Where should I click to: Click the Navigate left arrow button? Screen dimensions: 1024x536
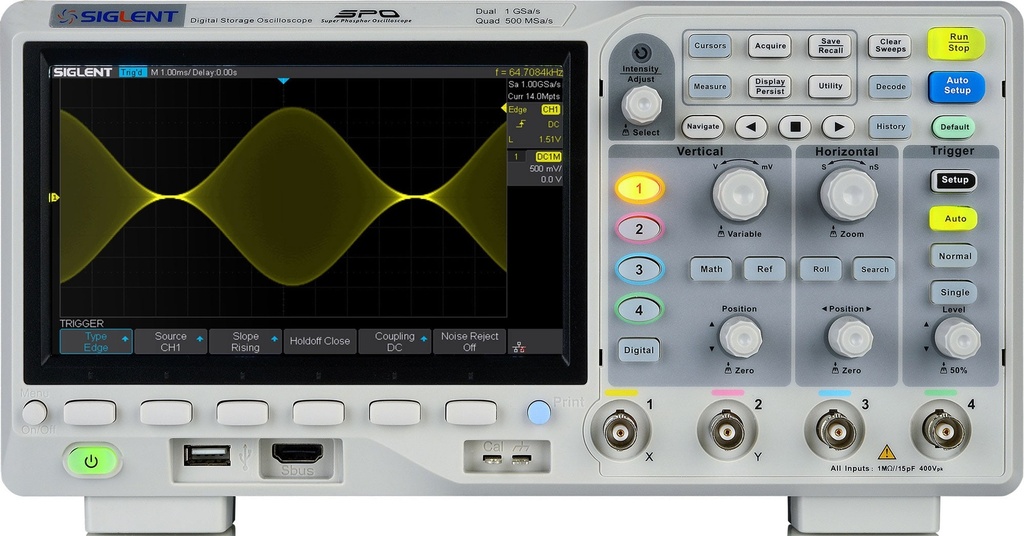[x=751, y=127]
